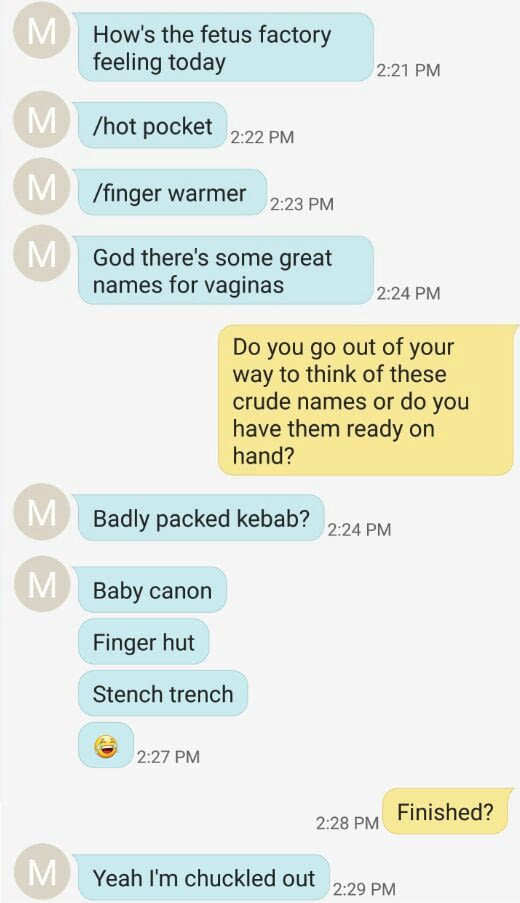Tap the M avatar next to God there's some great names
This screenshot has width=520, height=903.
(x=41, y=253)
